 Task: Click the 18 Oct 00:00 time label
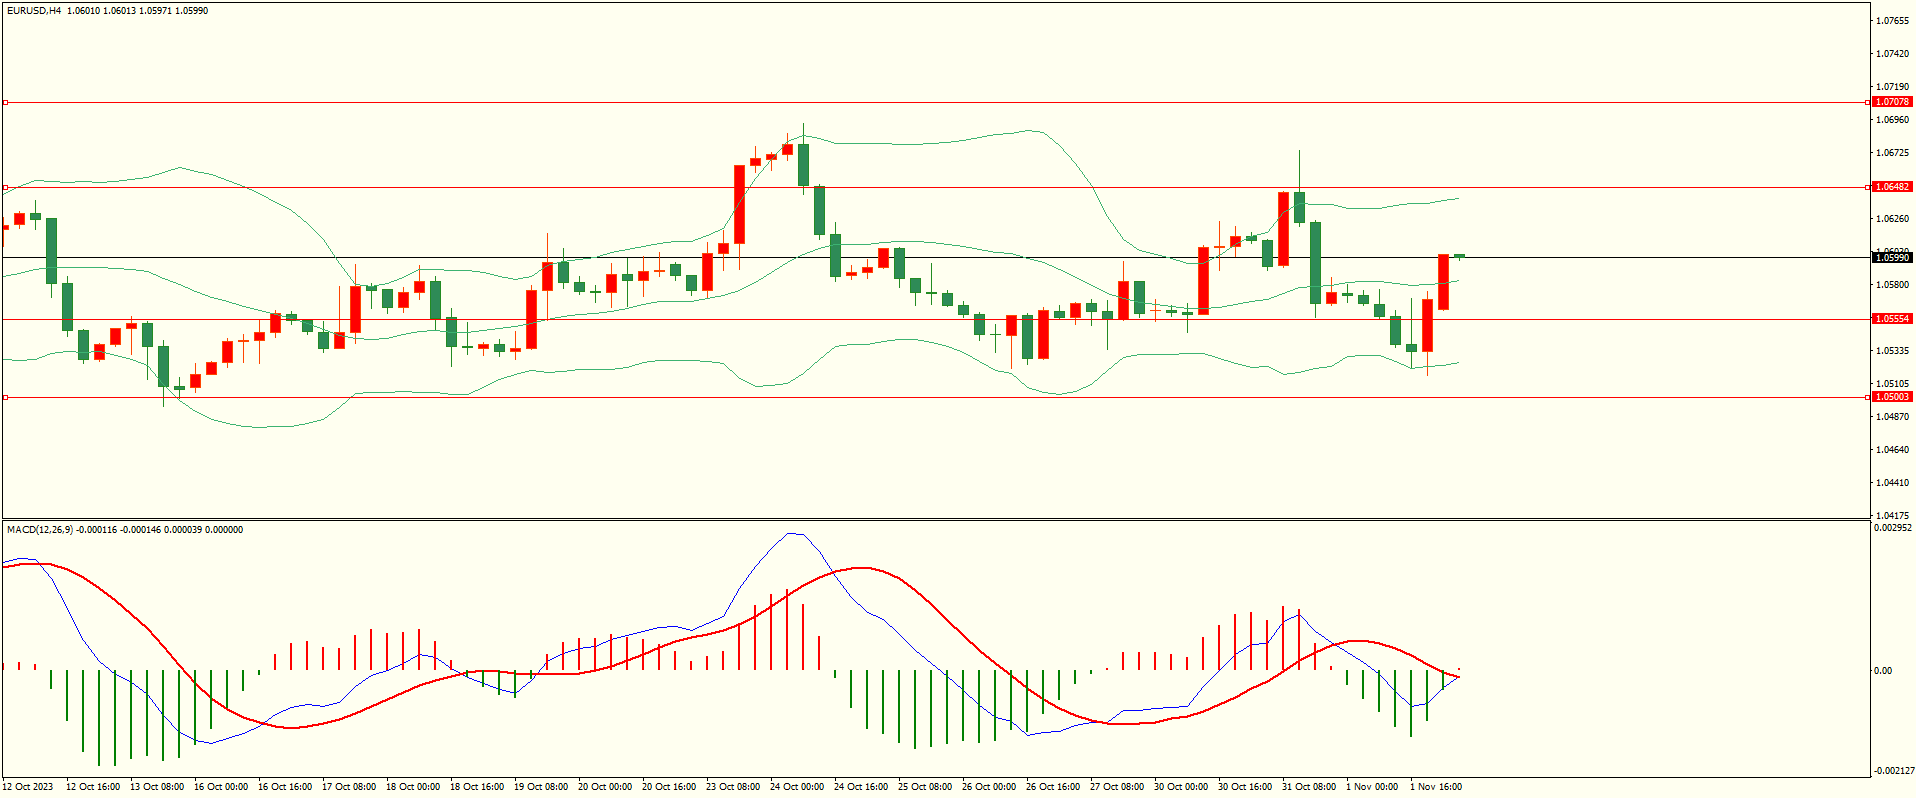pyautogui.click(x=413, y=787)
